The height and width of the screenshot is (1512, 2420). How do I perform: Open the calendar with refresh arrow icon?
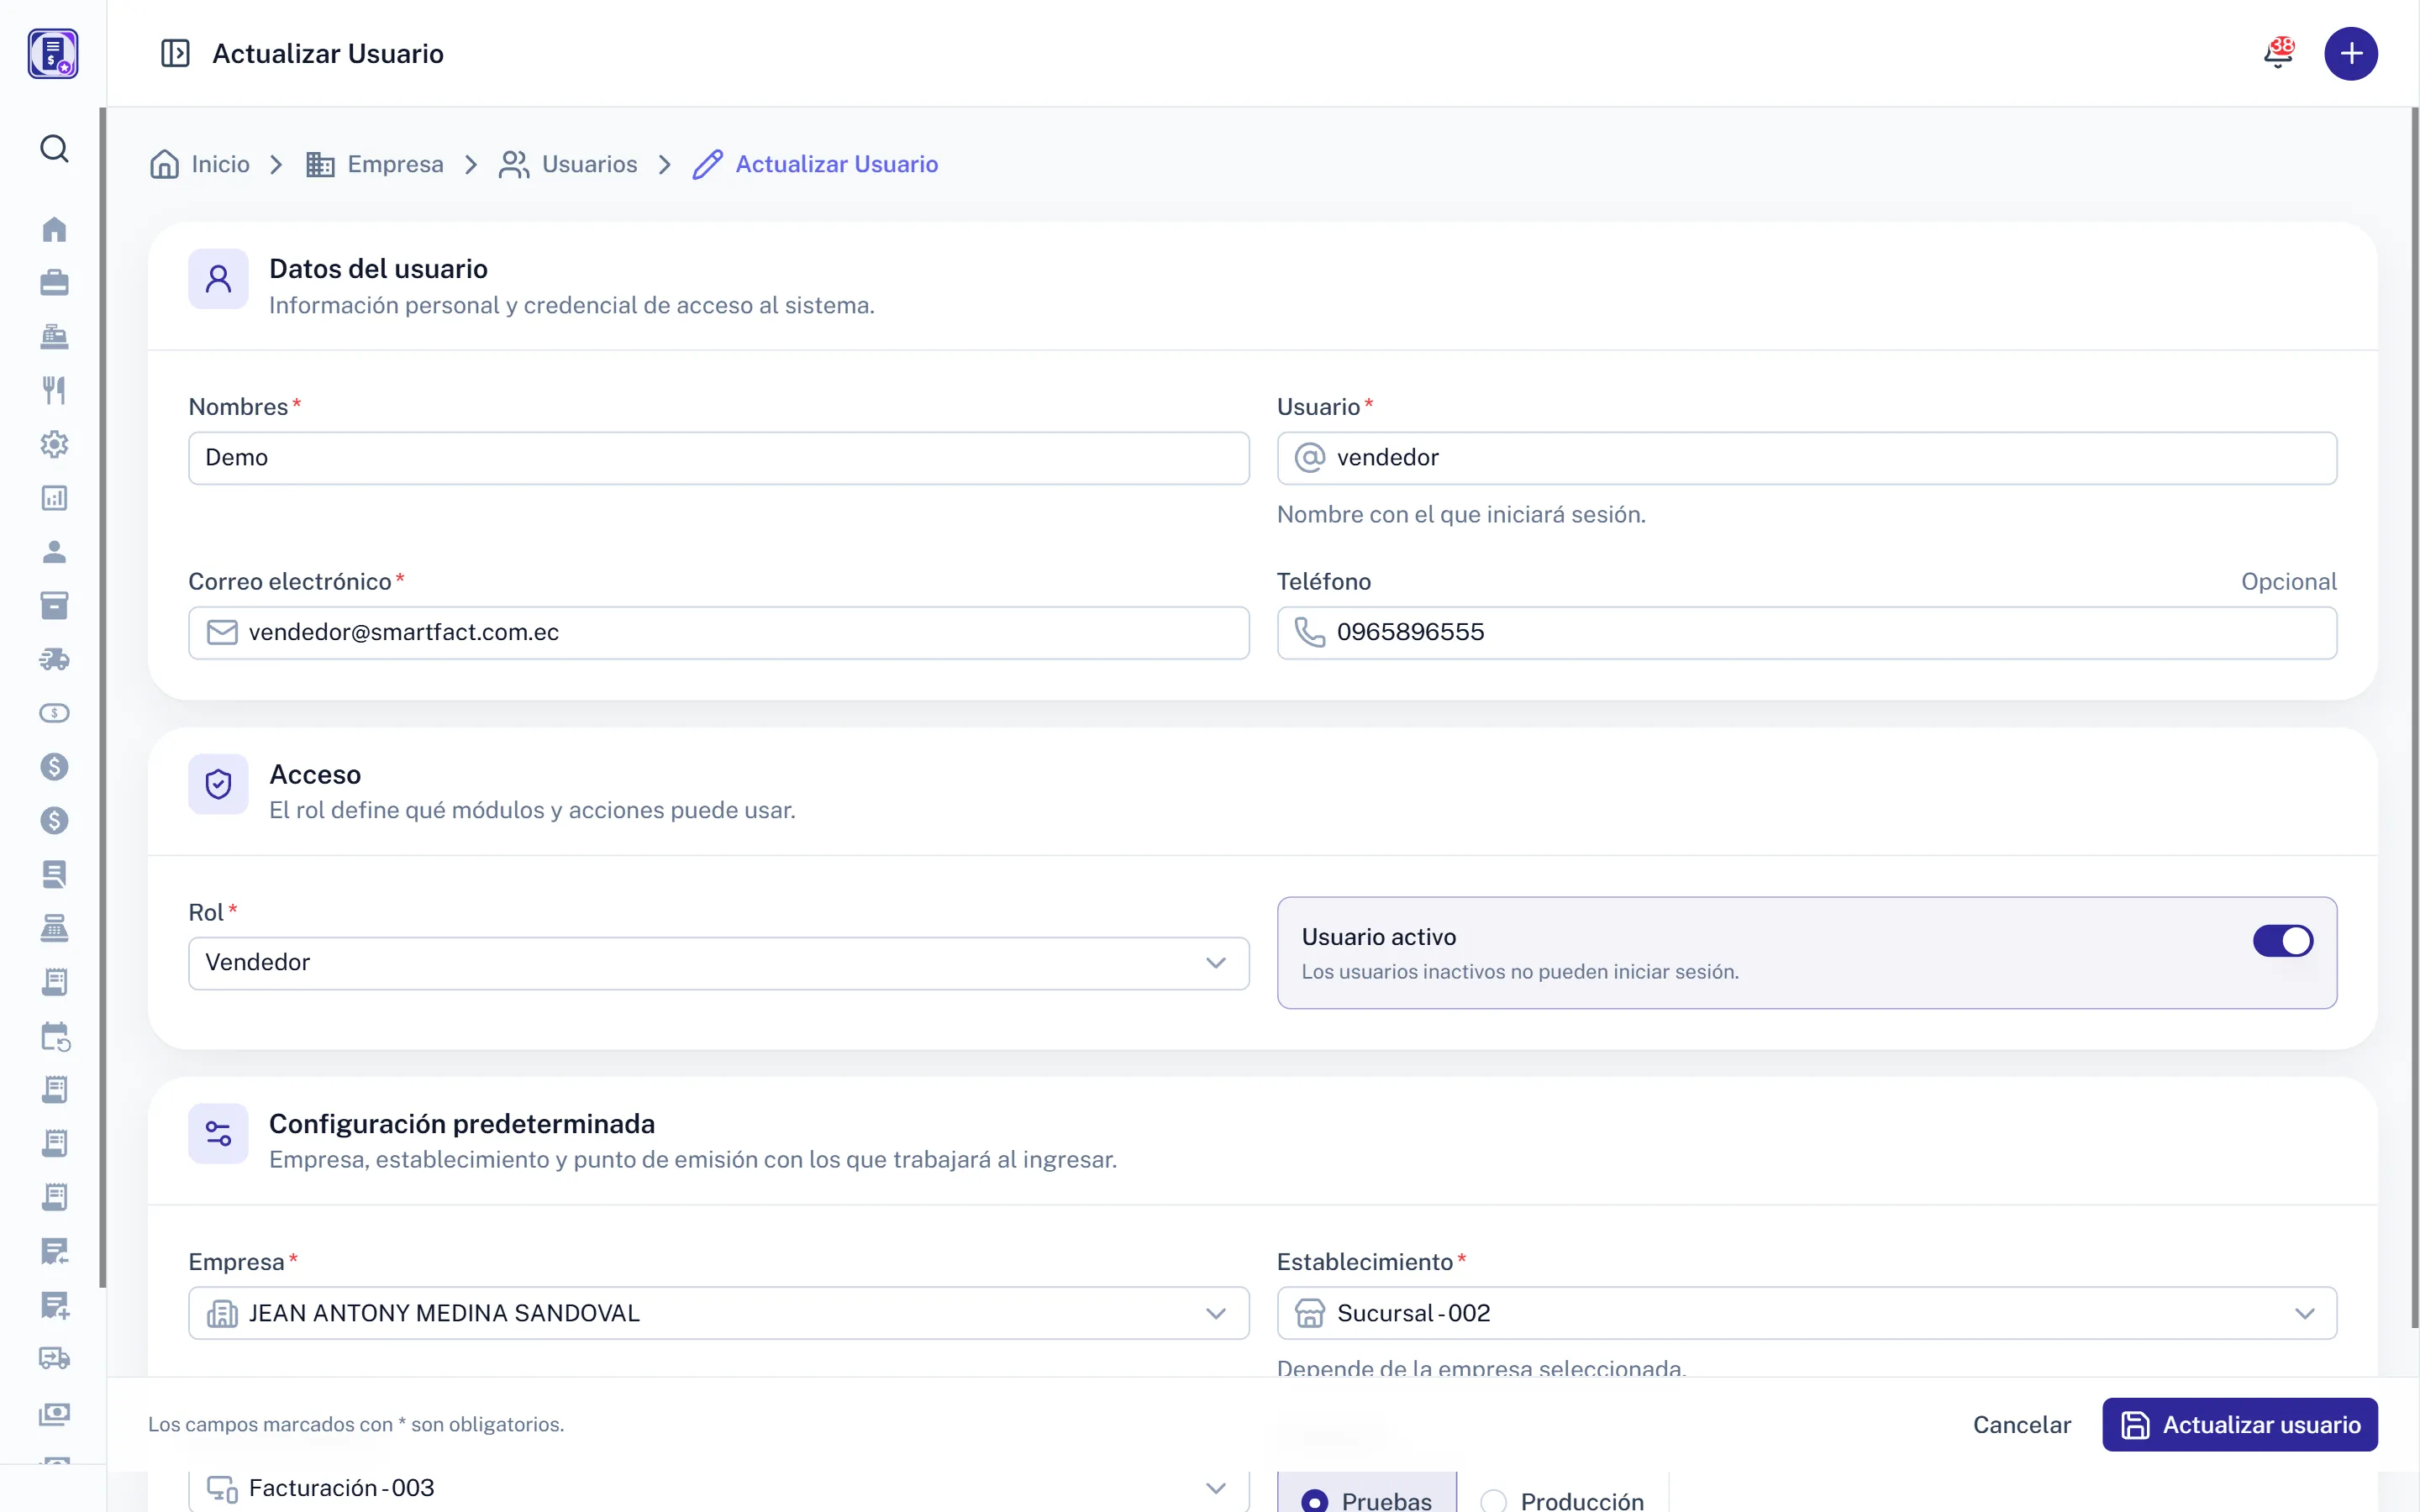(54, 1036)
